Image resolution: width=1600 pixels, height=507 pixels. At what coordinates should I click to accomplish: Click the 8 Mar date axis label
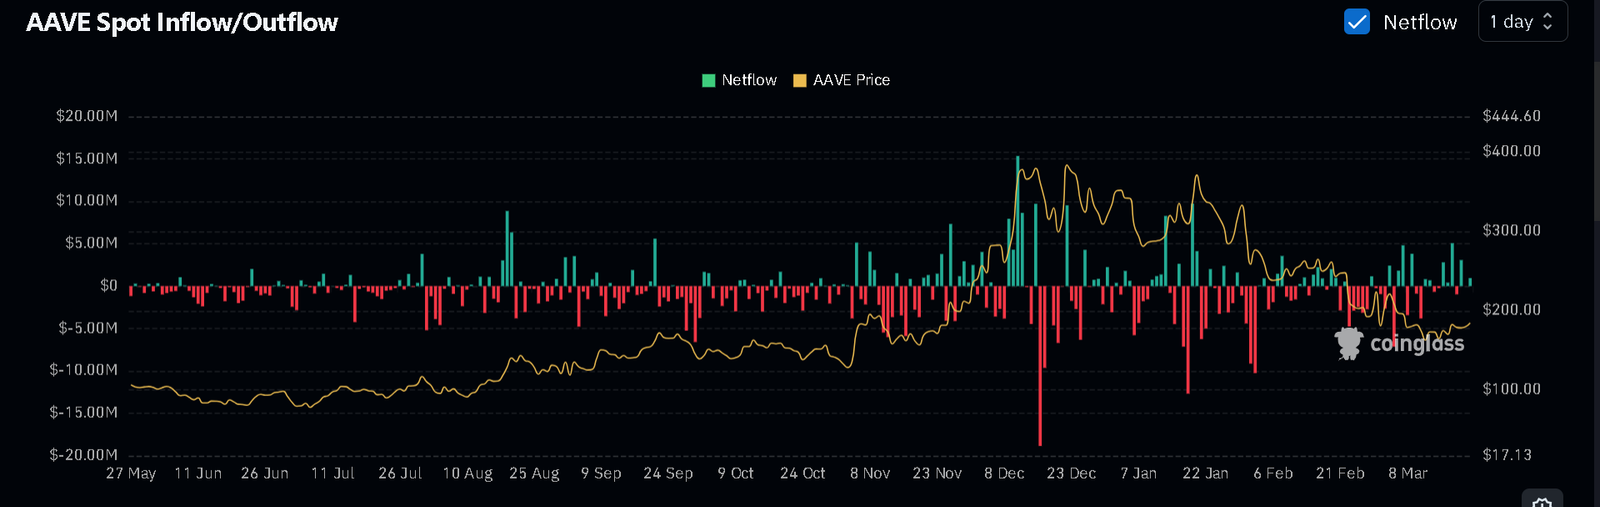[1407, 473]
